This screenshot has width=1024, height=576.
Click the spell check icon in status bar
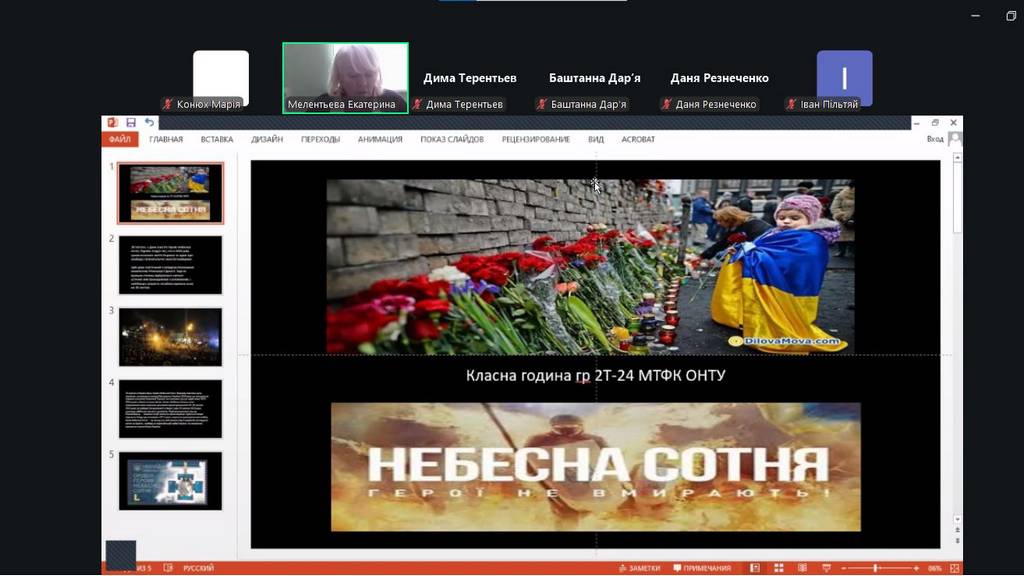(x=171, y=568)
